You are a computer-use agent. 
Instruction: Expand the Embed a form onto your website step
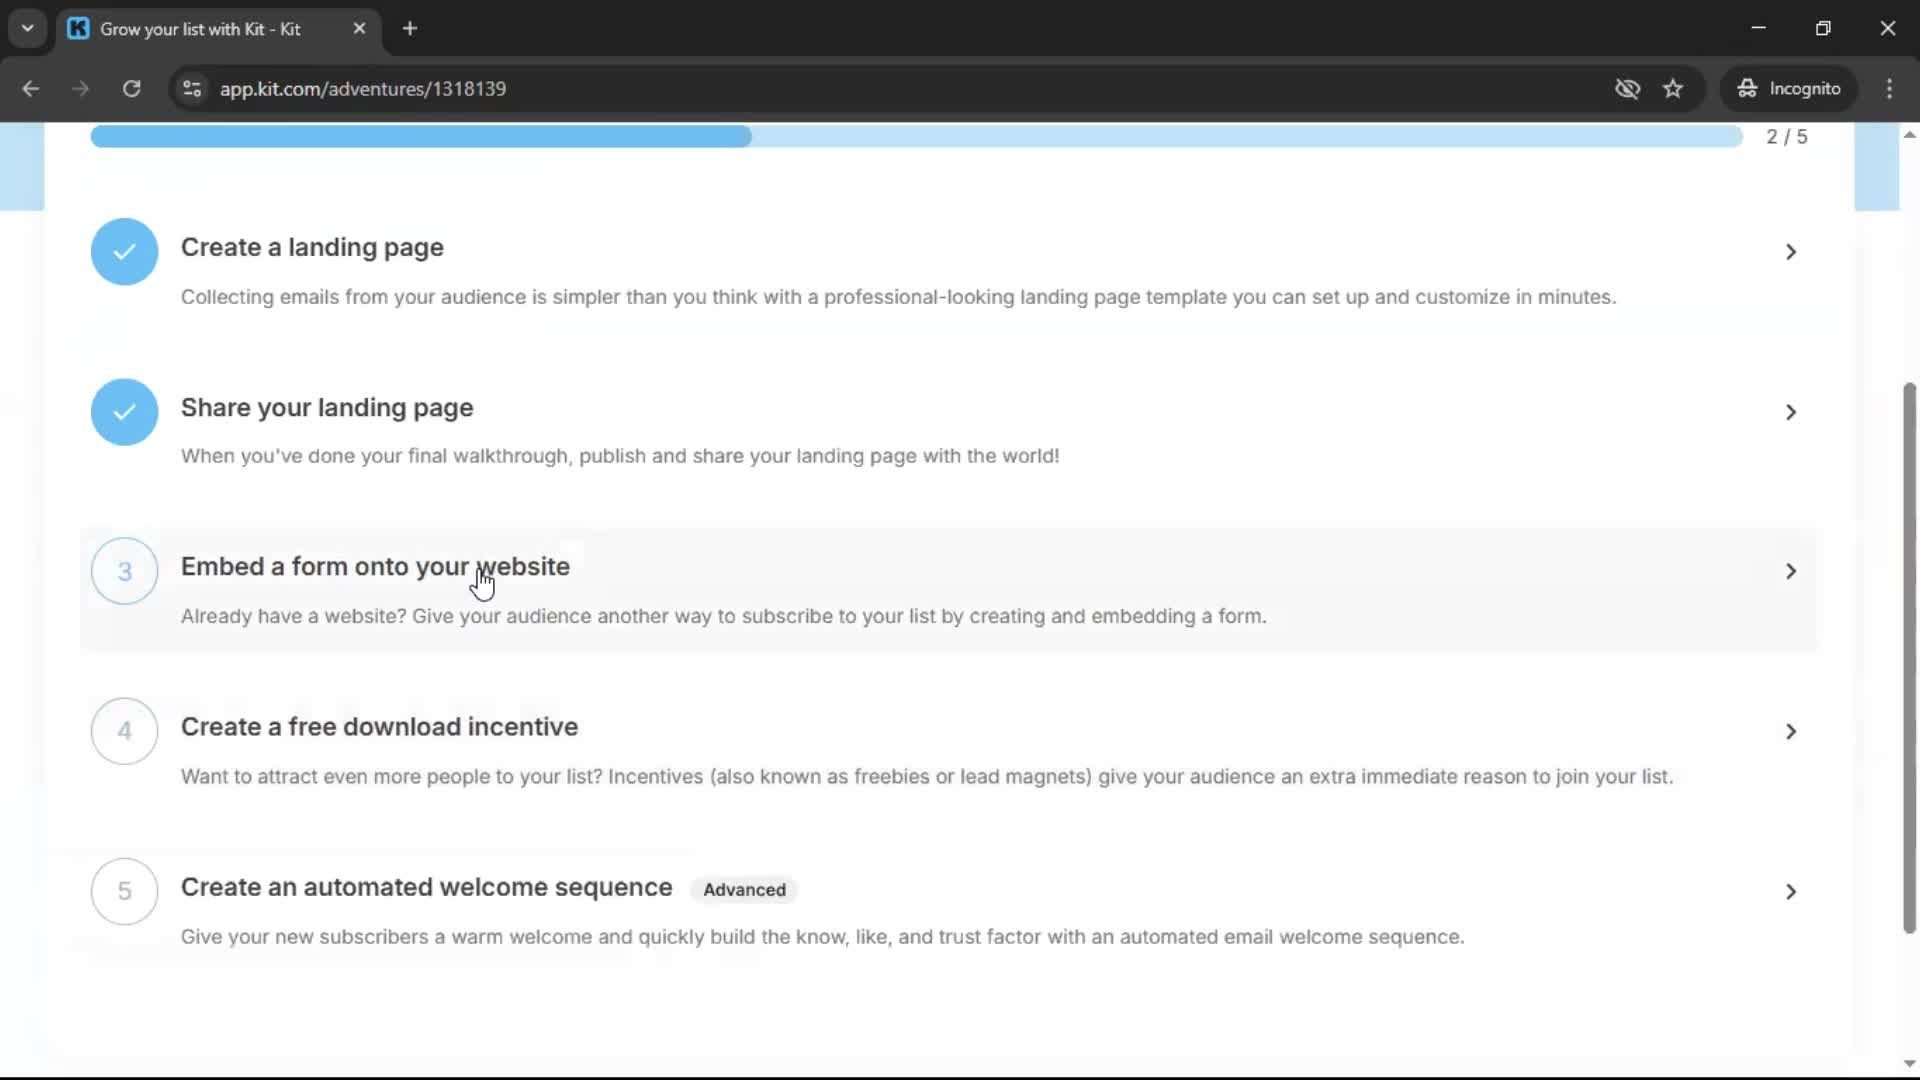click(x=1789, y=571)
